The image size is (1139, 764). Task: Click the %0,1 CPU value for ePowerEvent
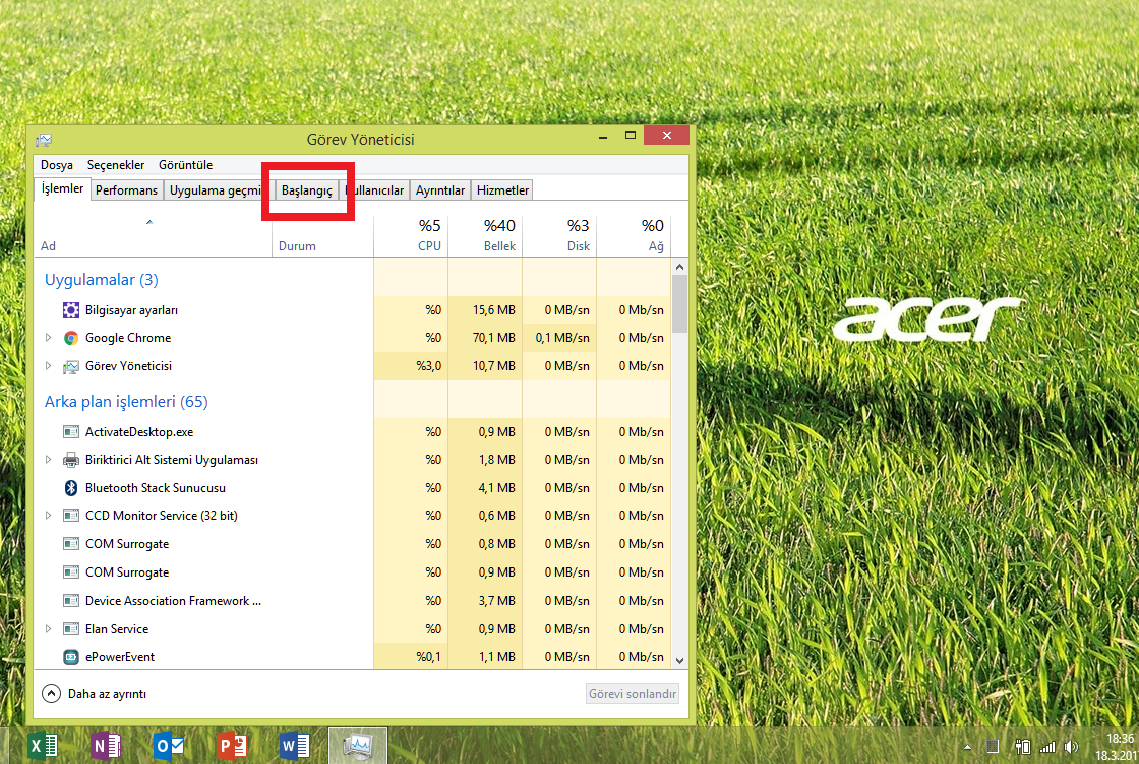429,657
